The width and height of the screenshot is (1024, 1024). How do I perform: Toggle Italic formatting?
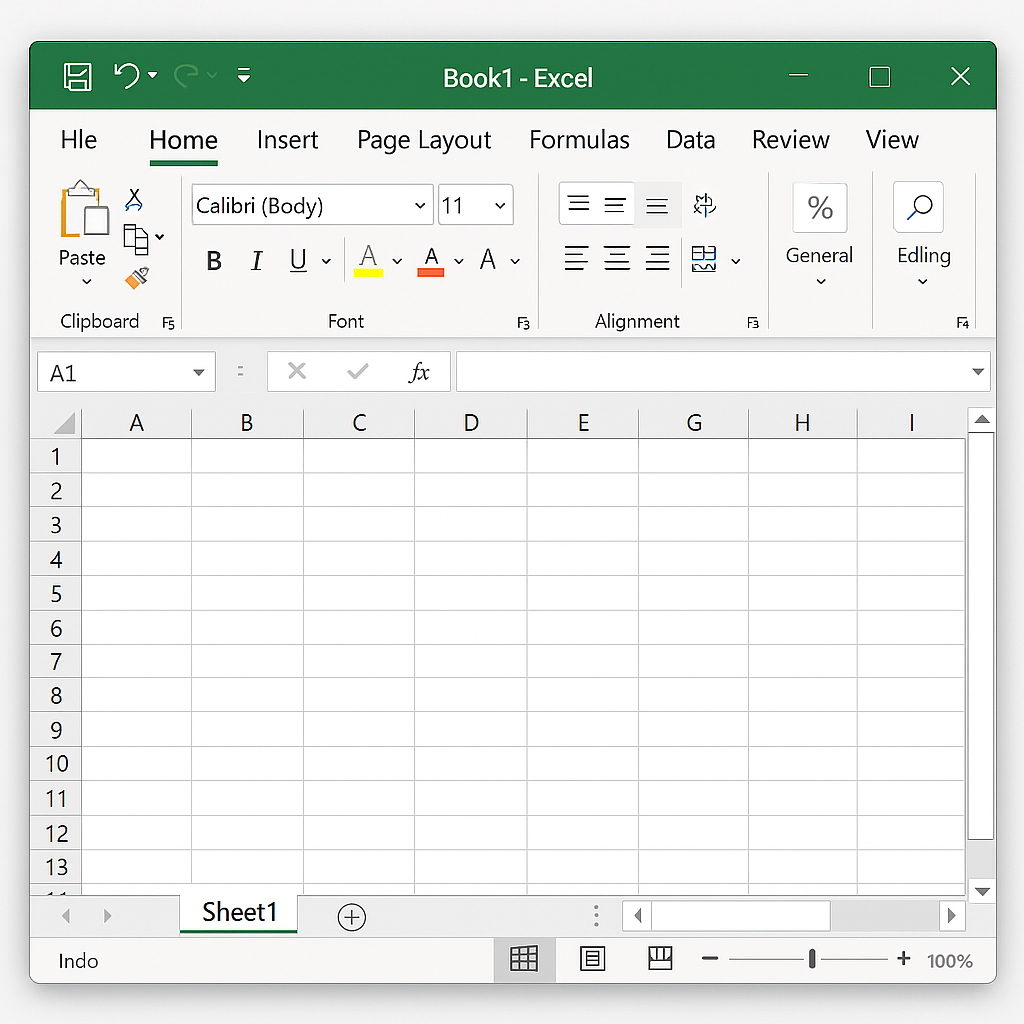[257, 261]
